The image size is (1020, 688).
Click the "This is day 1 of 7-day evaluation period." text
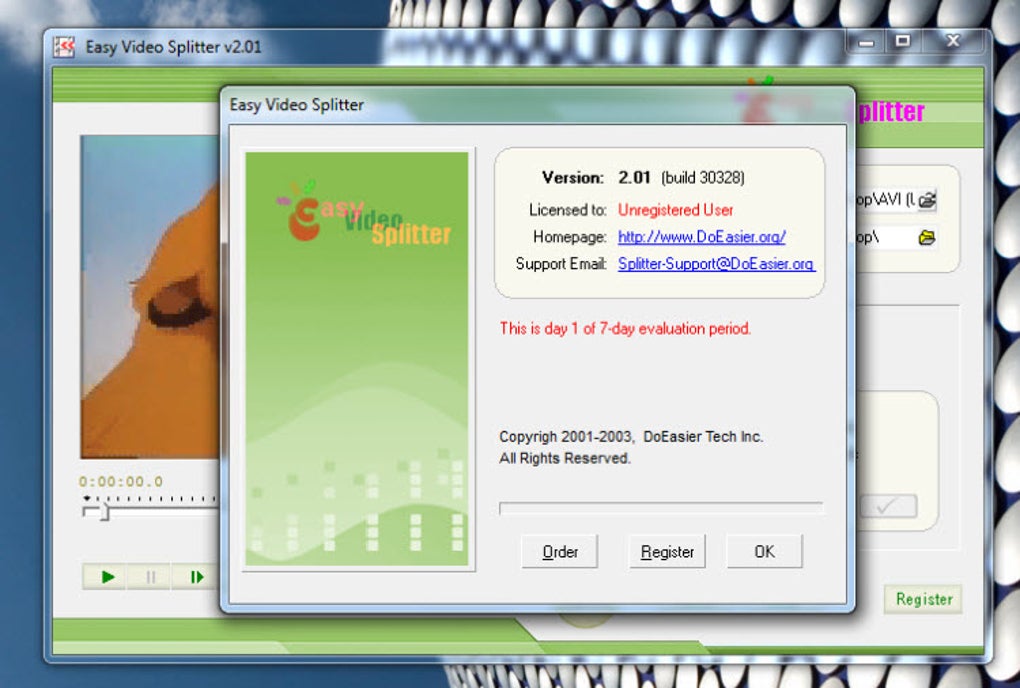pyautogui.click(x=625, y=328)
